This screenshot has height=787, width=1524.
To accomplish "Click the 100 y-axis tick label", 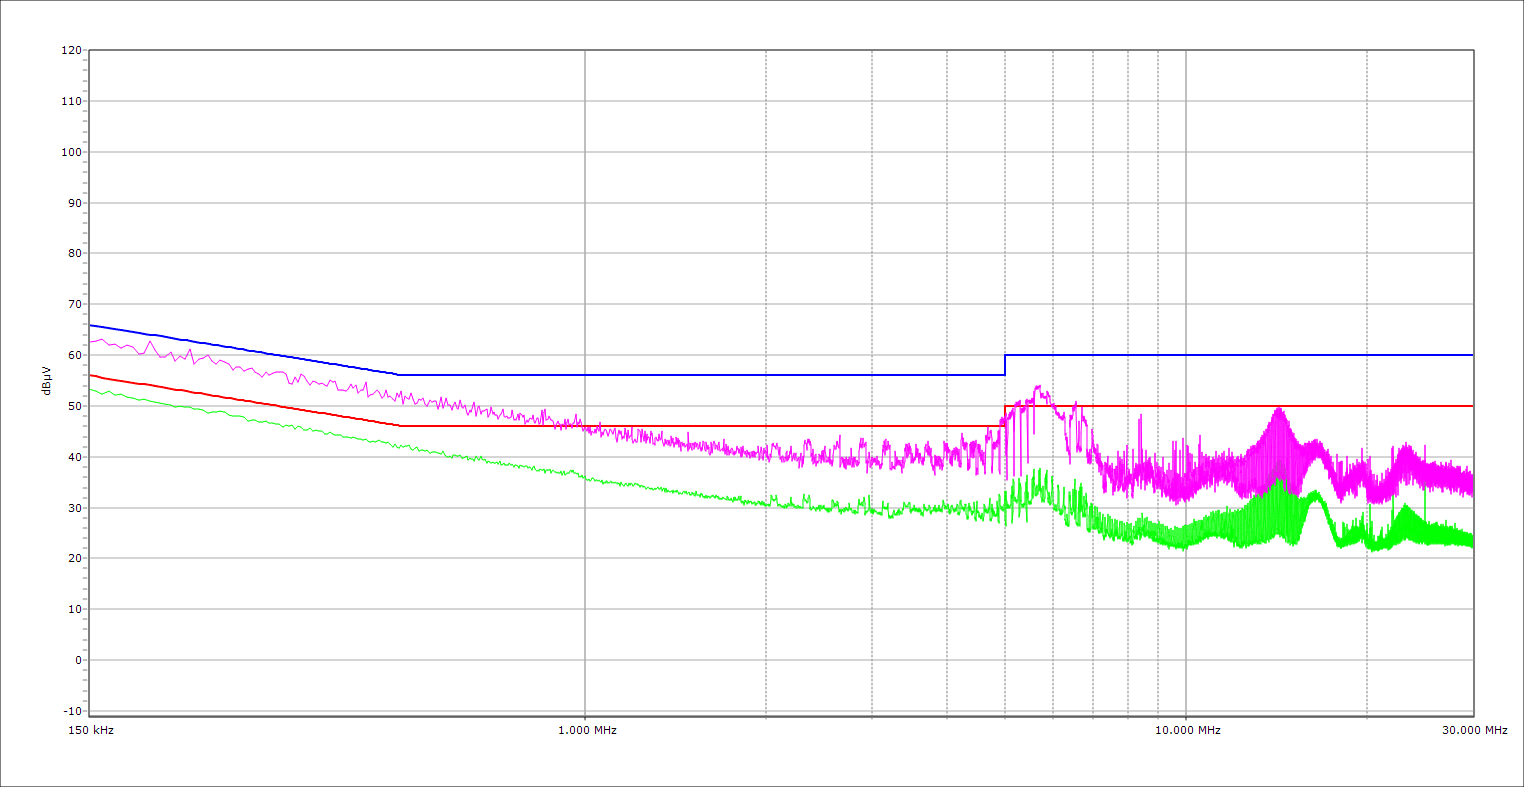I will click(71, 152).
